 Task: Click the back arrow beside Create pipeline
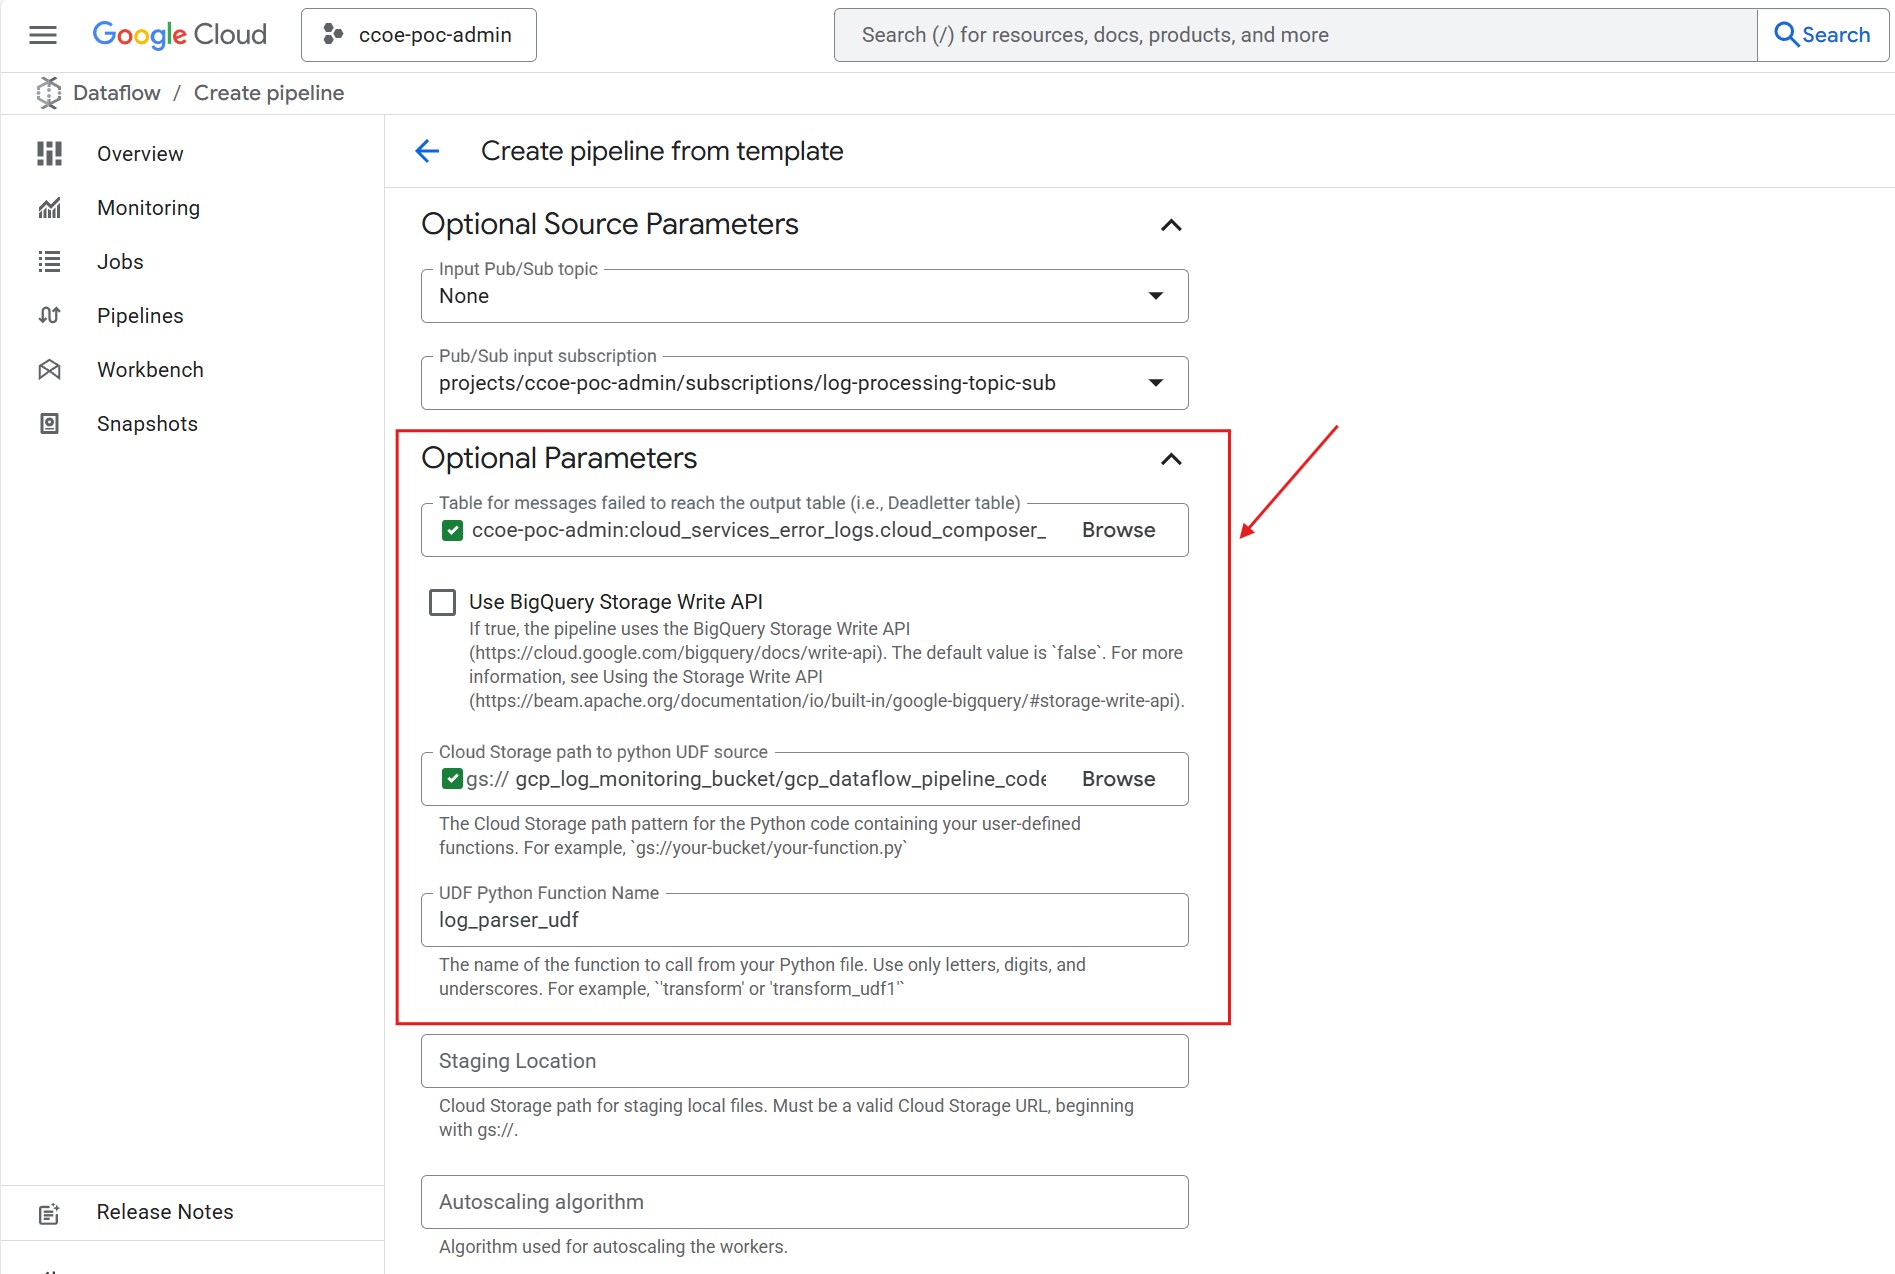click(427, 151)
